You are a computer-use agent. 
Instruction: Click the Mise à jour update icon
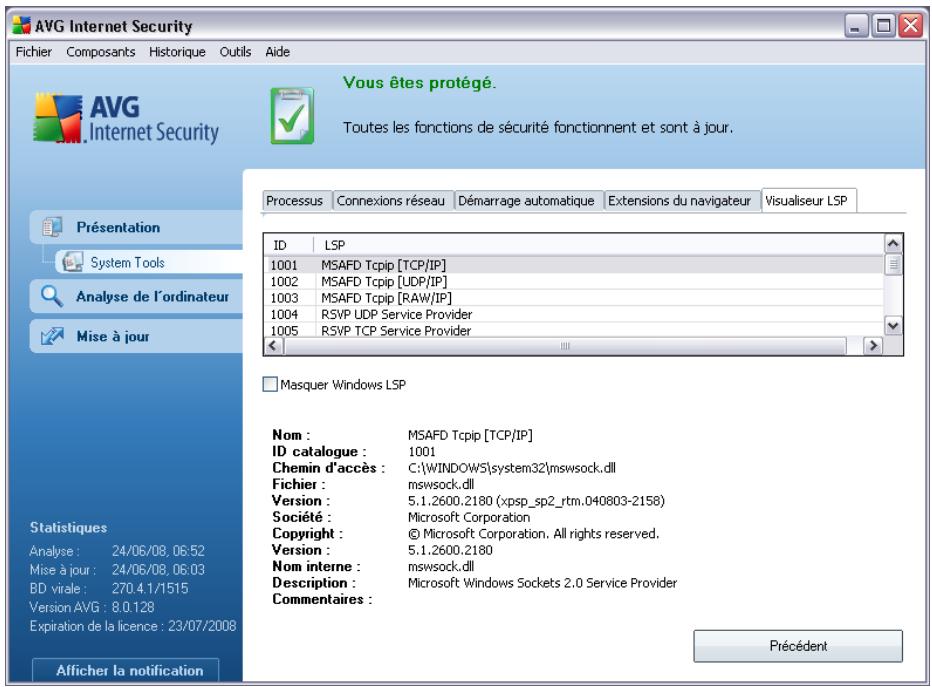pos(52,336)
